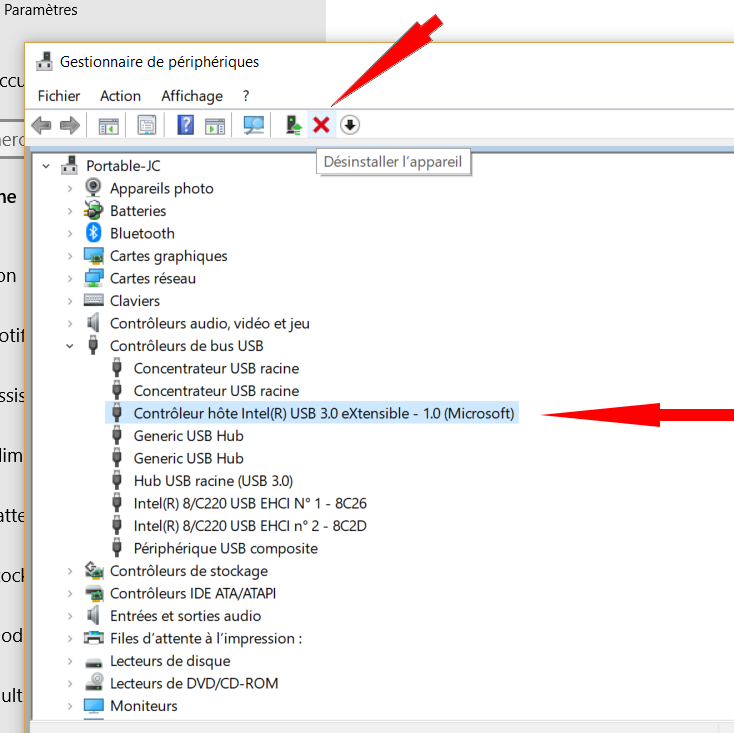Select Périphérique USB composite
734x733 pixels.
pyautogui.click(x=226, y=548)
